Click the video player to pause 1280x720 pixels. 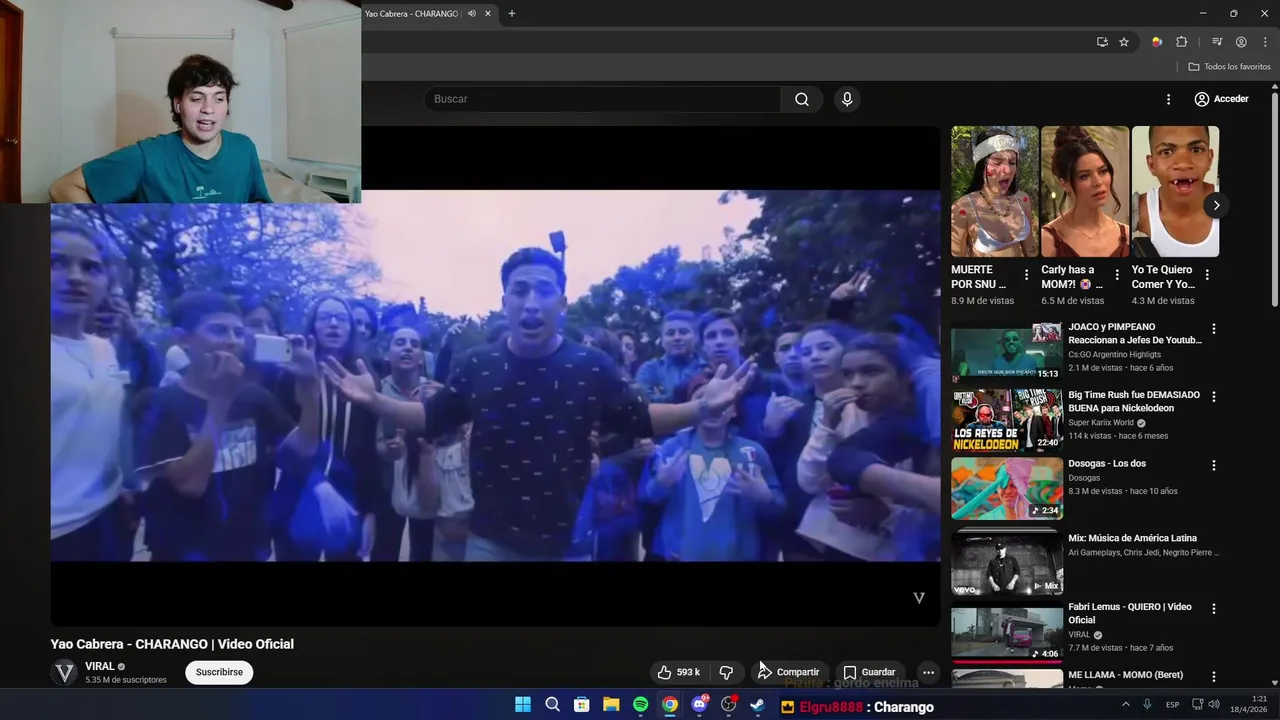pos(495,375)
